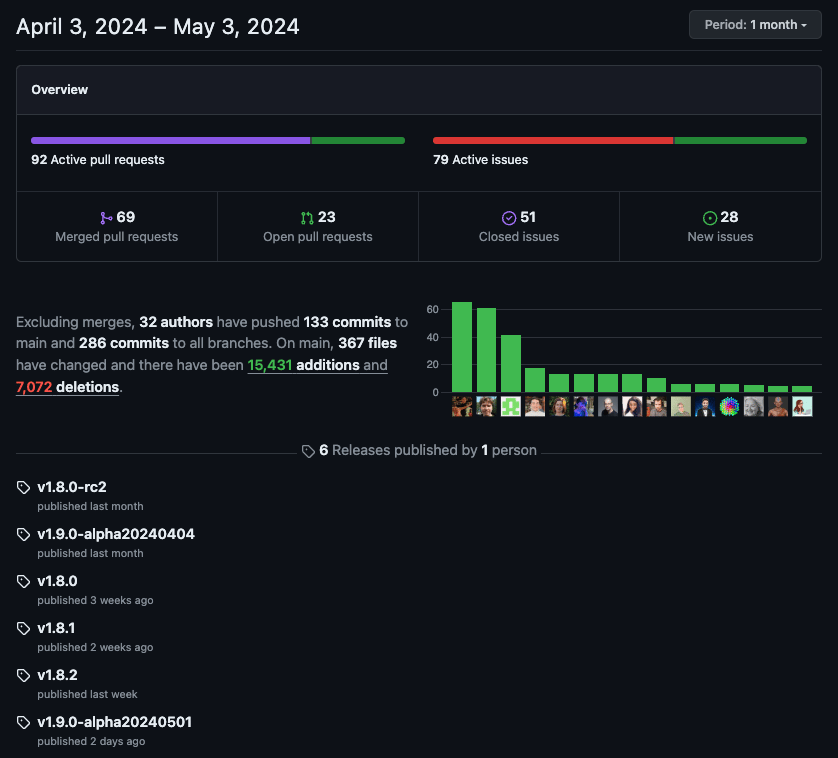Click the merged pull requests branch icon

tap(106, 218)
